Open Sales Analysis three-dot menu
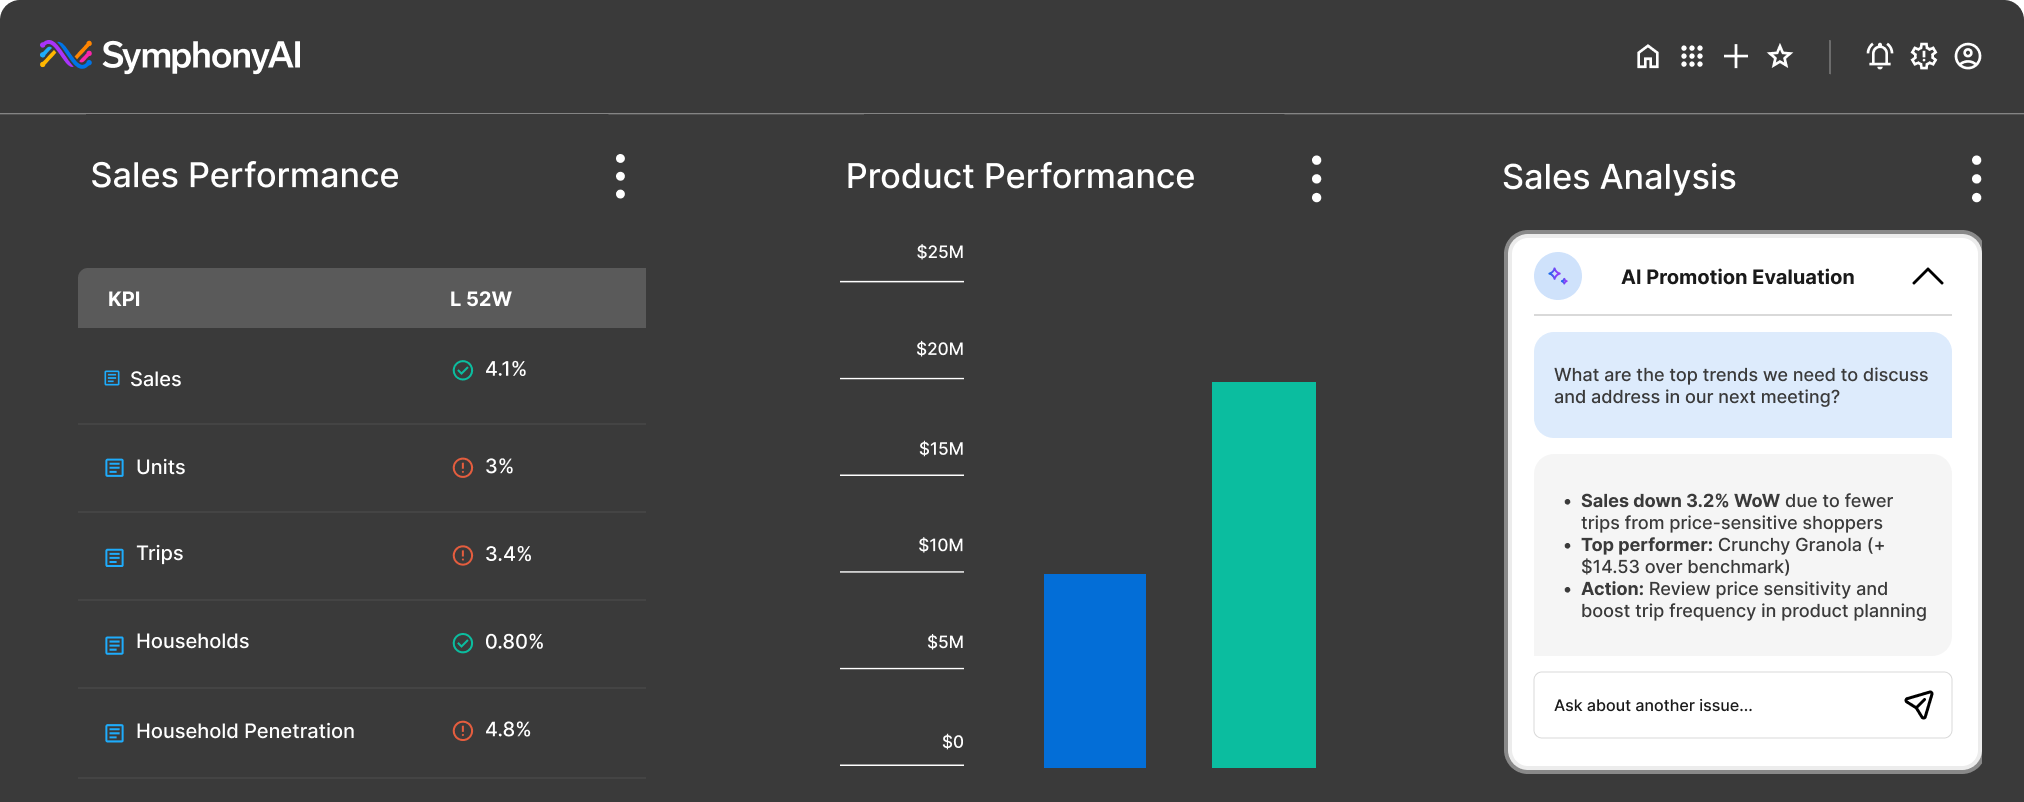 (x=1976, y=179)
